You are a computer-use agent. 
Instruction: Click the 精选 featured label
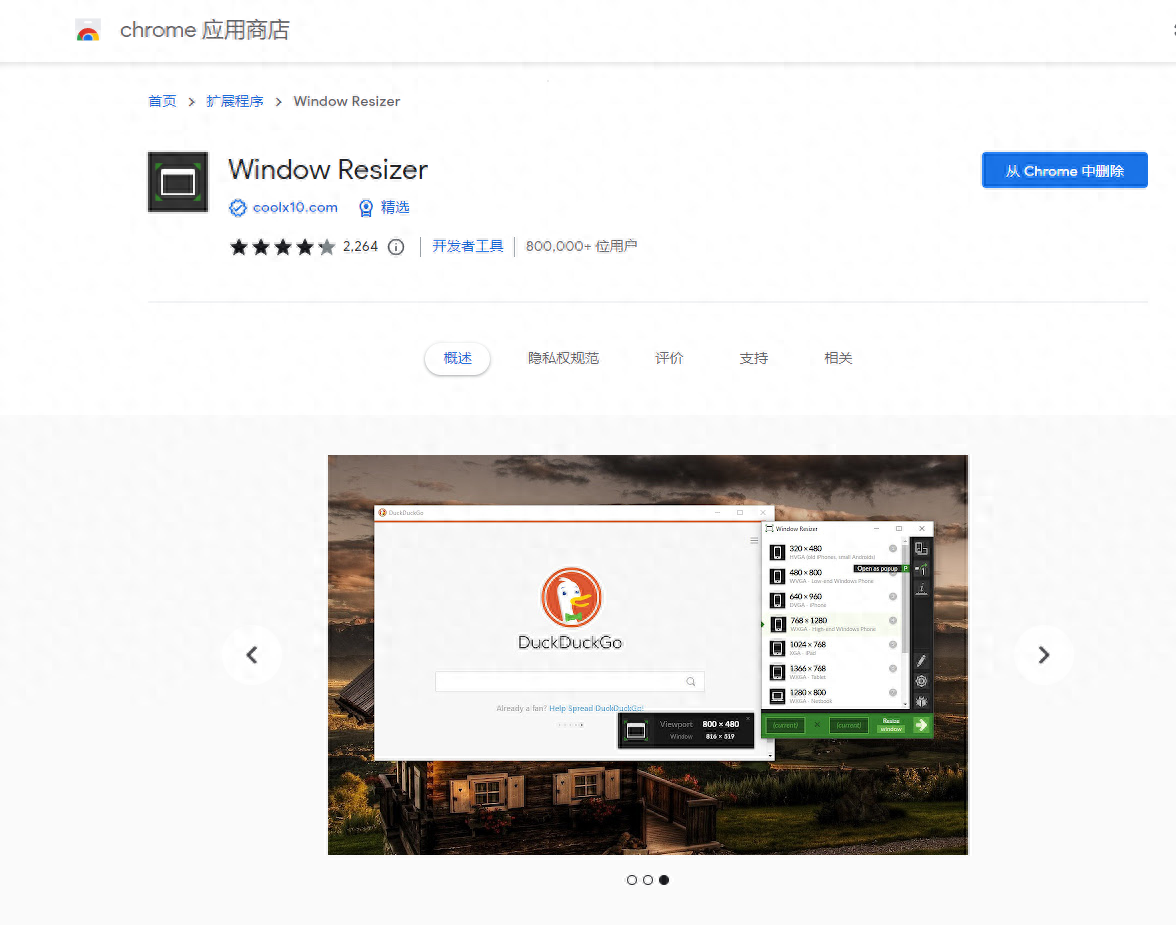point(395,208)
